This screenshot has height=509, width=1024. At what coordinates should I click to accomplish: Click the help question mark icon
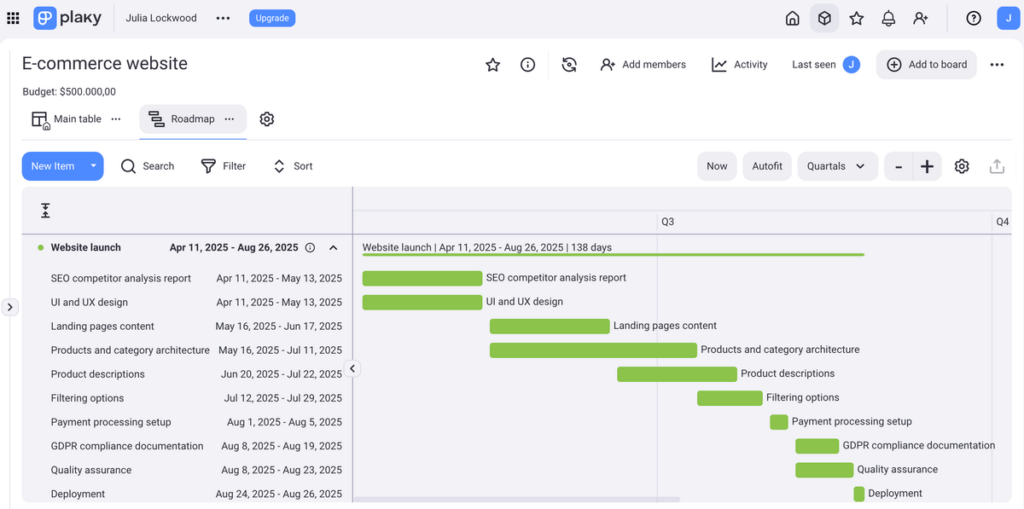[x=973, y=18]
